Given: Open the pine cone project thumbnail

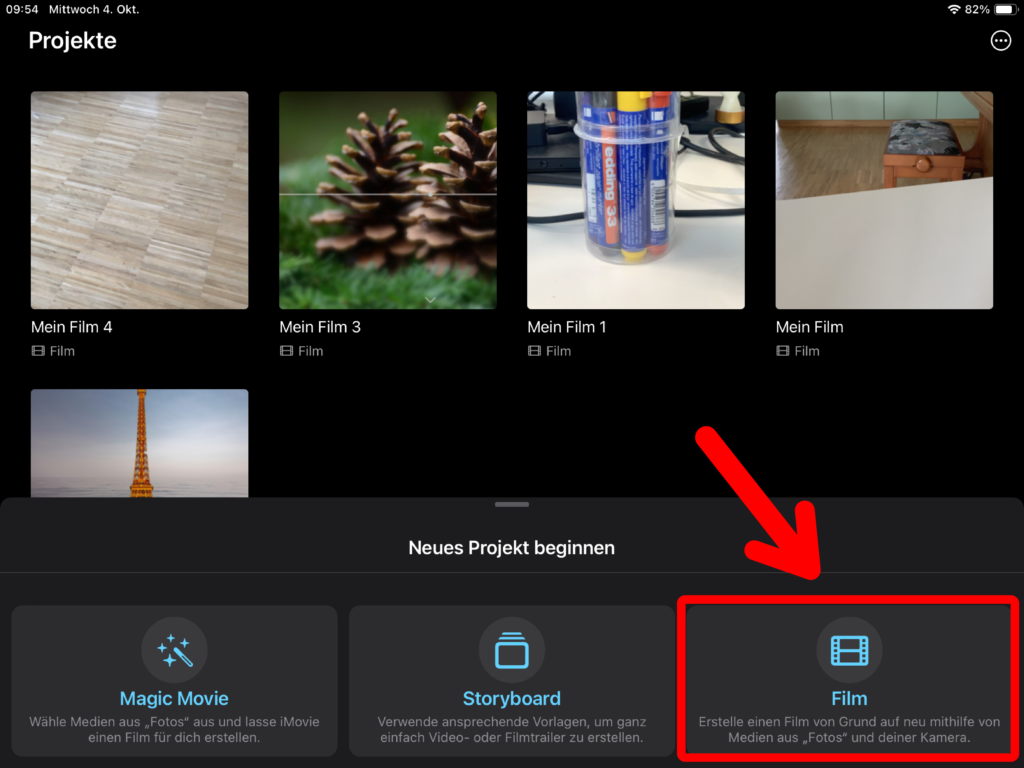Looking at the screenshot, I should [388, 200].
